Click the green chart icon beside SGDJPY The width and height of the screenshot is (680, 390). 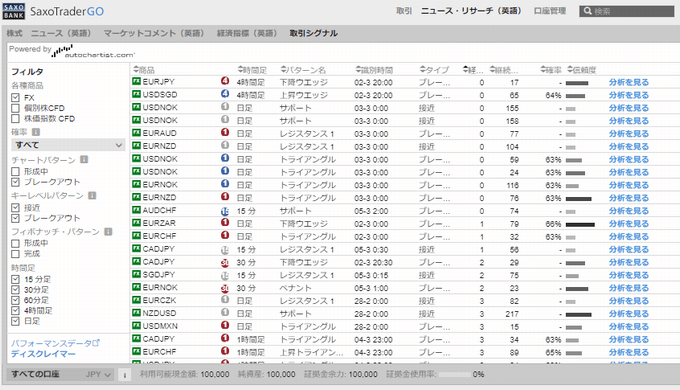click(136, 275)
